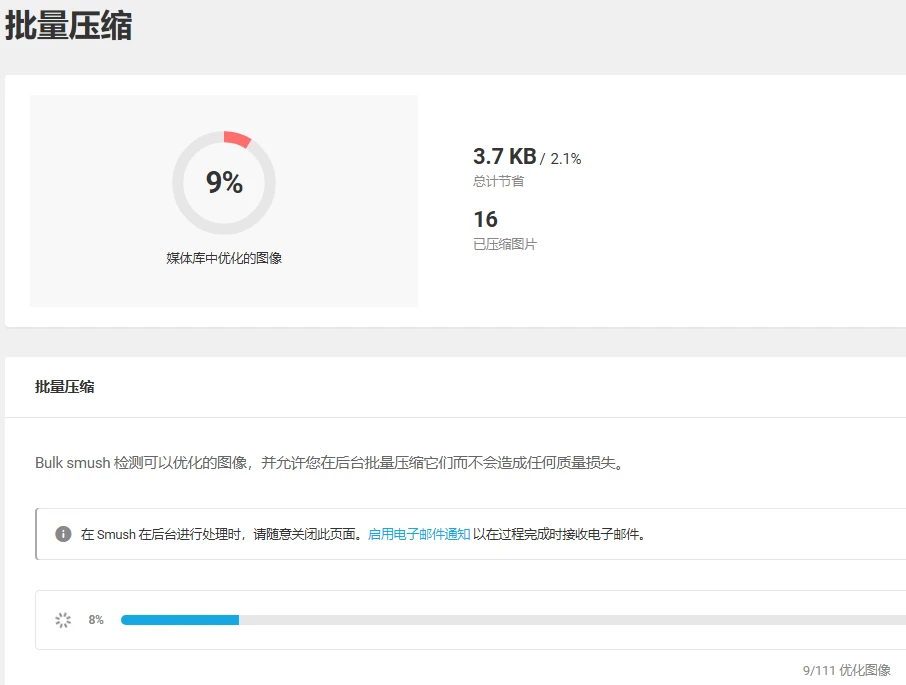Expand the 批量压缩 section header
Viewport: 906px width, 685px height.
tap(62, 387)
